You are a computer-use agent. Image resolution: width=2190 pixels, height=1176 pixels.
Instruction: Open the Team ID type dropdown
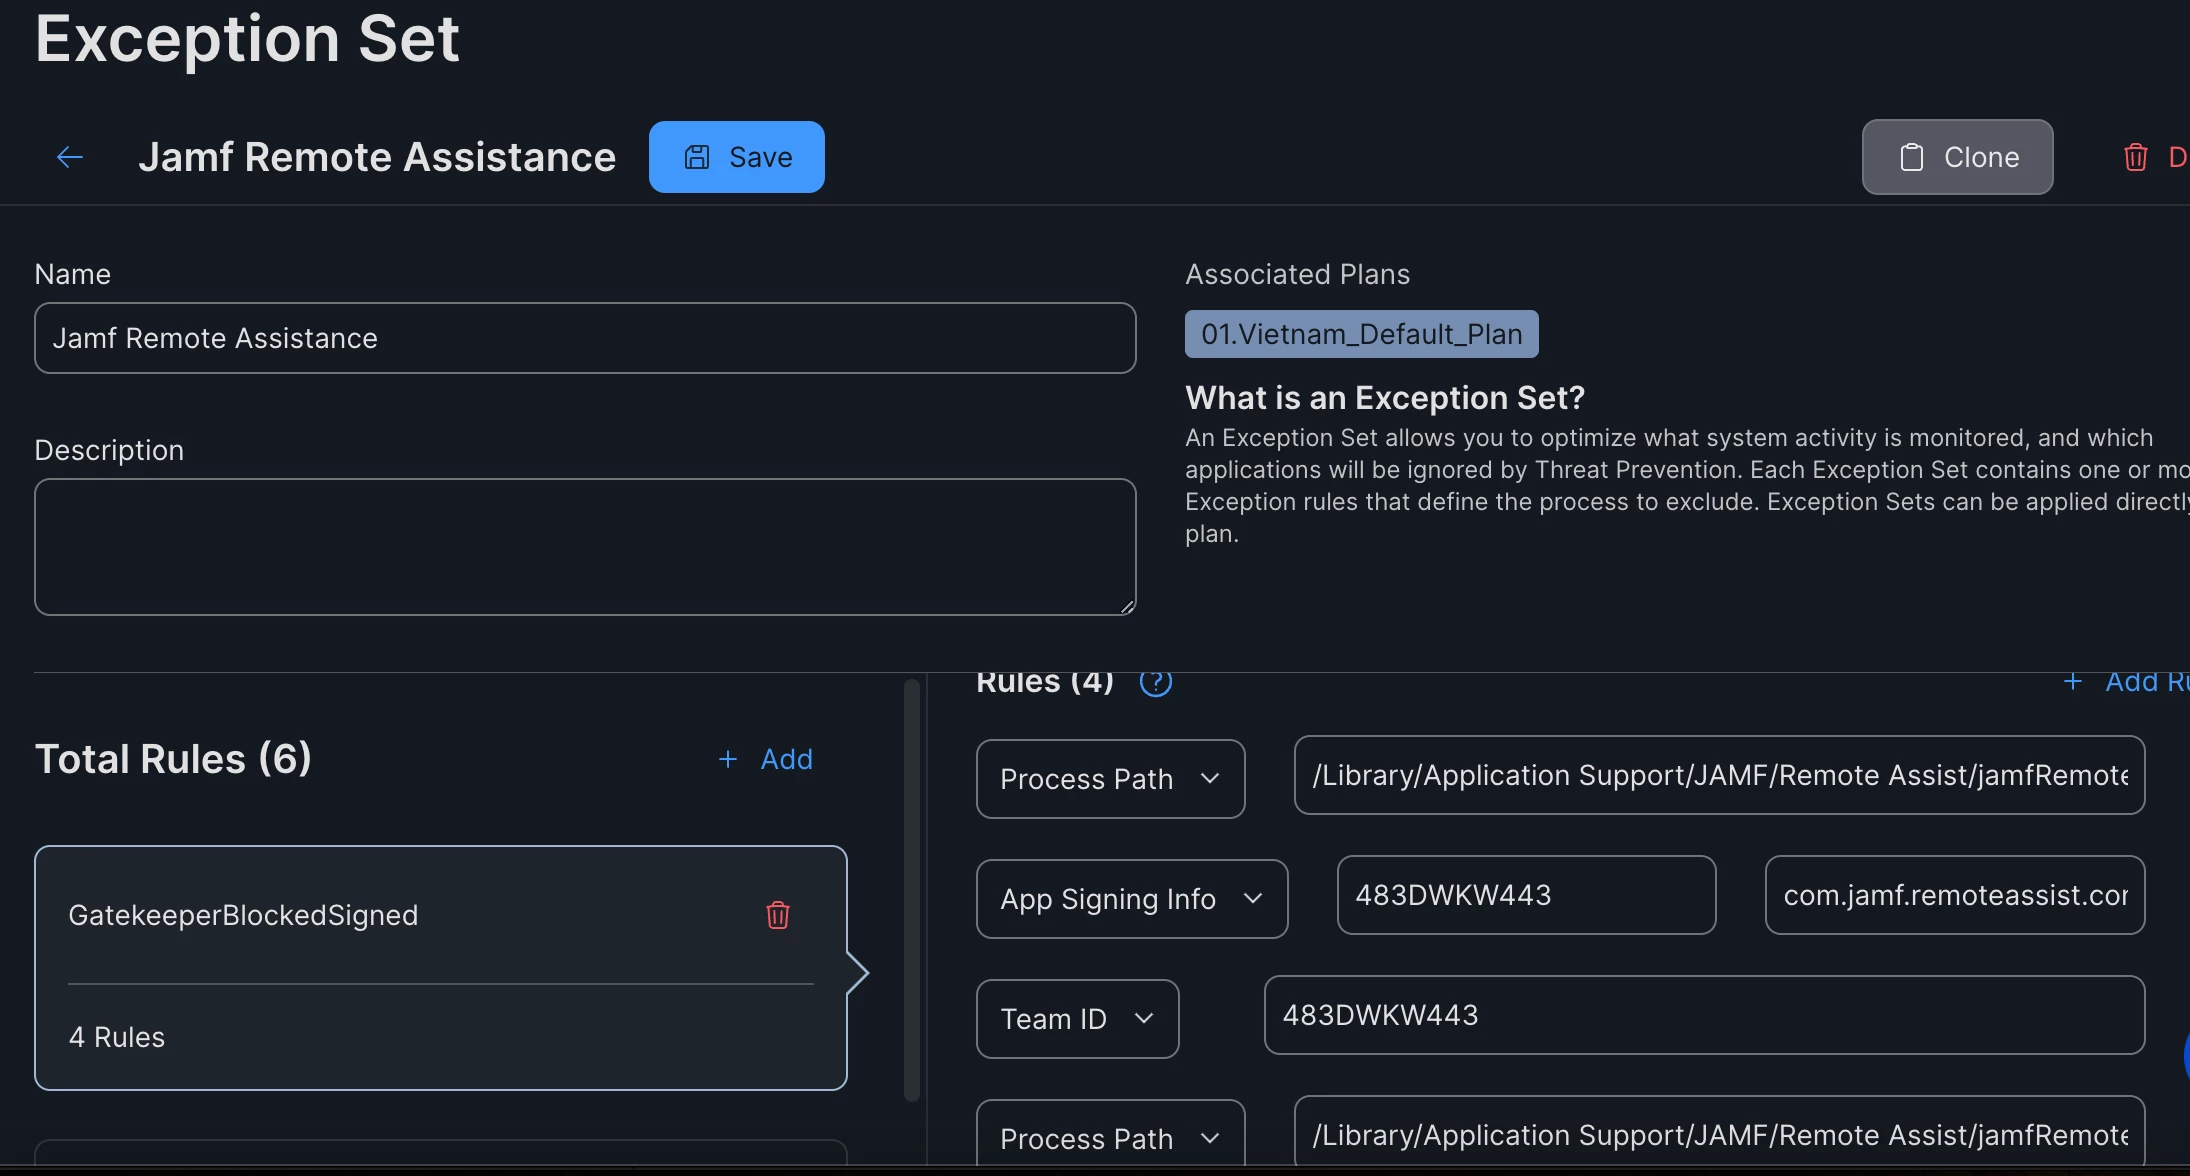(x=1077, y=1019)
